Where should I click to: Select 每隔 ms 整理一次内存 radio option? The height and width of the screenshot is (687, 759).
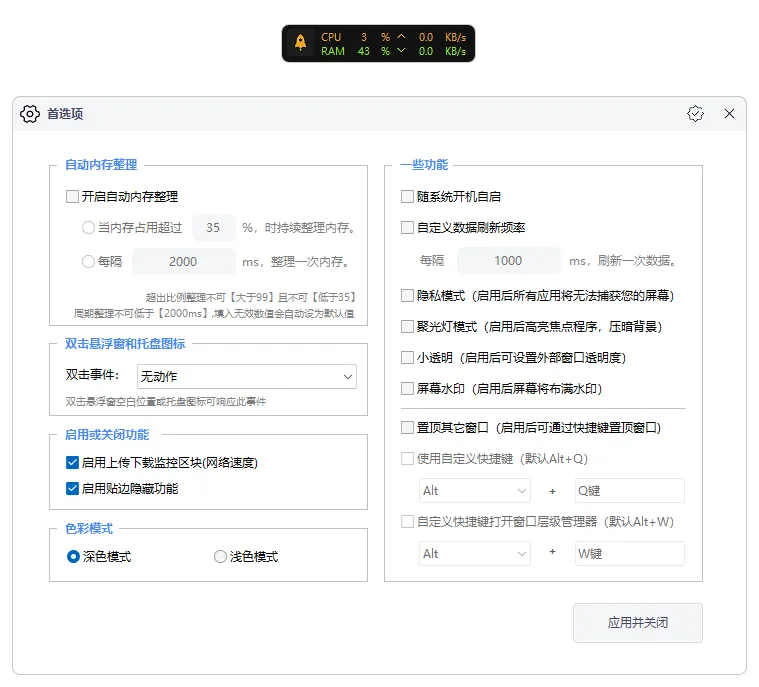(88, 261)
